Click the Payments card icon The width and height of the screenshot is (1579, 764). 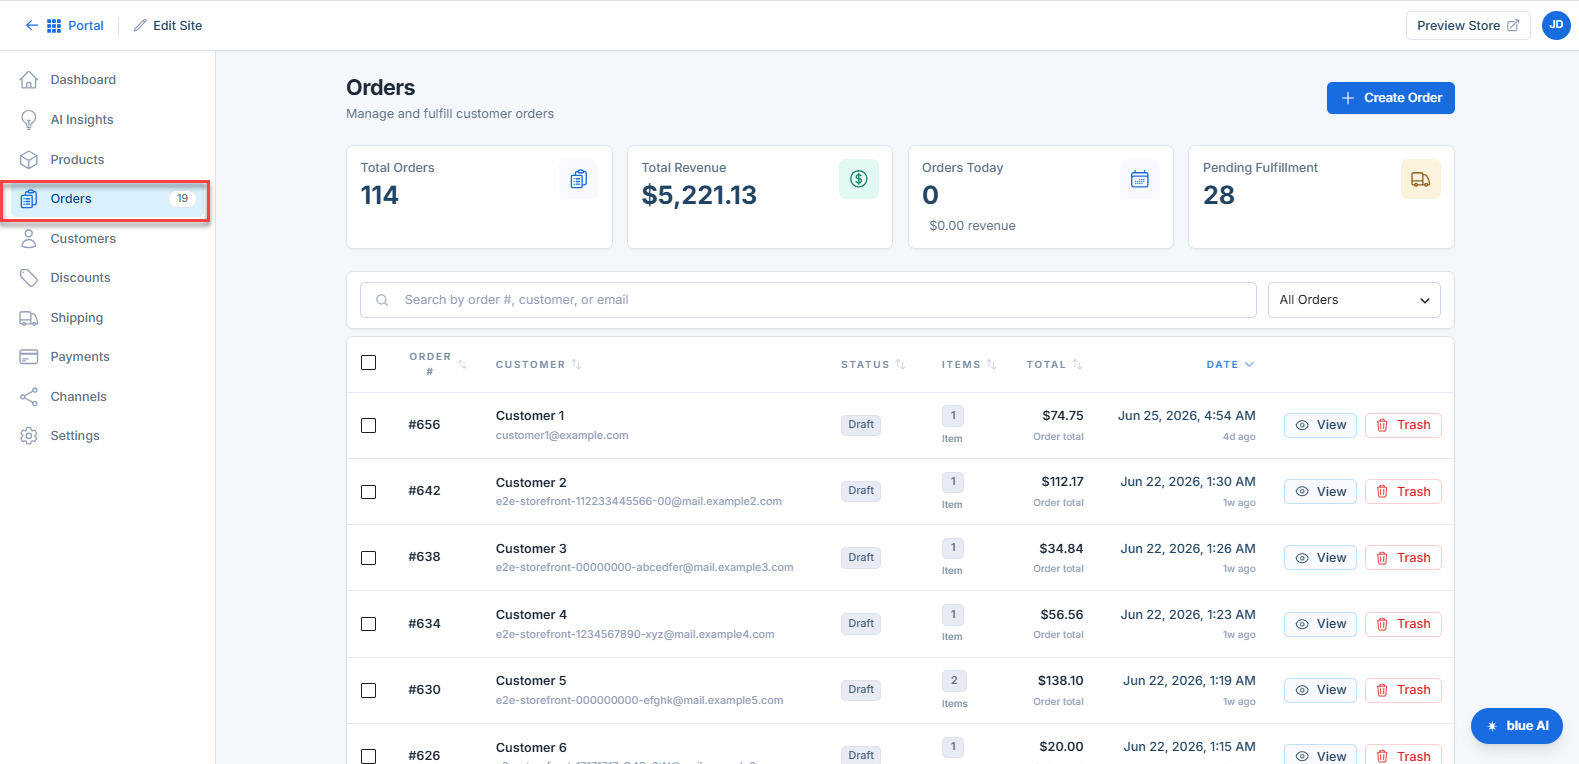point(29,357)
